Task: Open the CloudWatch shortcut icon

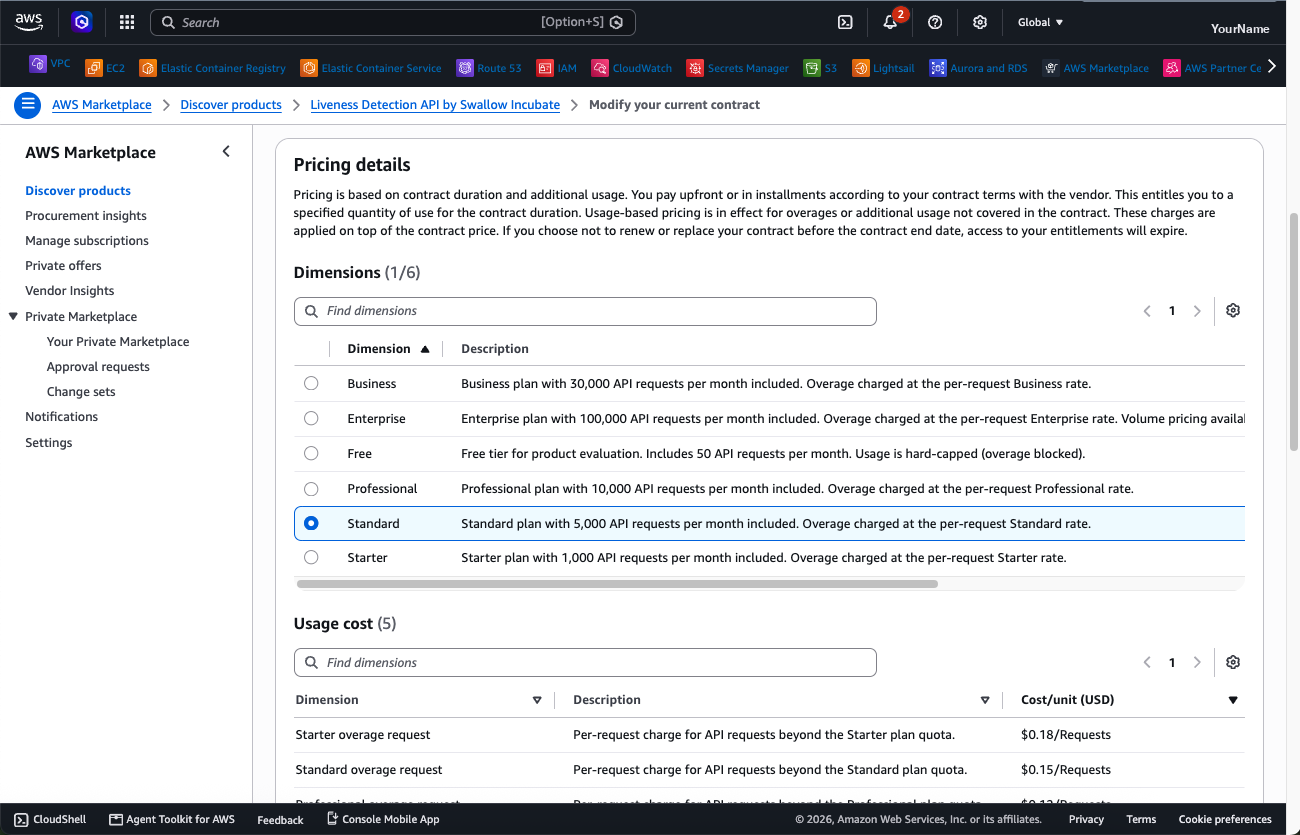Action: [x=600, y=68]
